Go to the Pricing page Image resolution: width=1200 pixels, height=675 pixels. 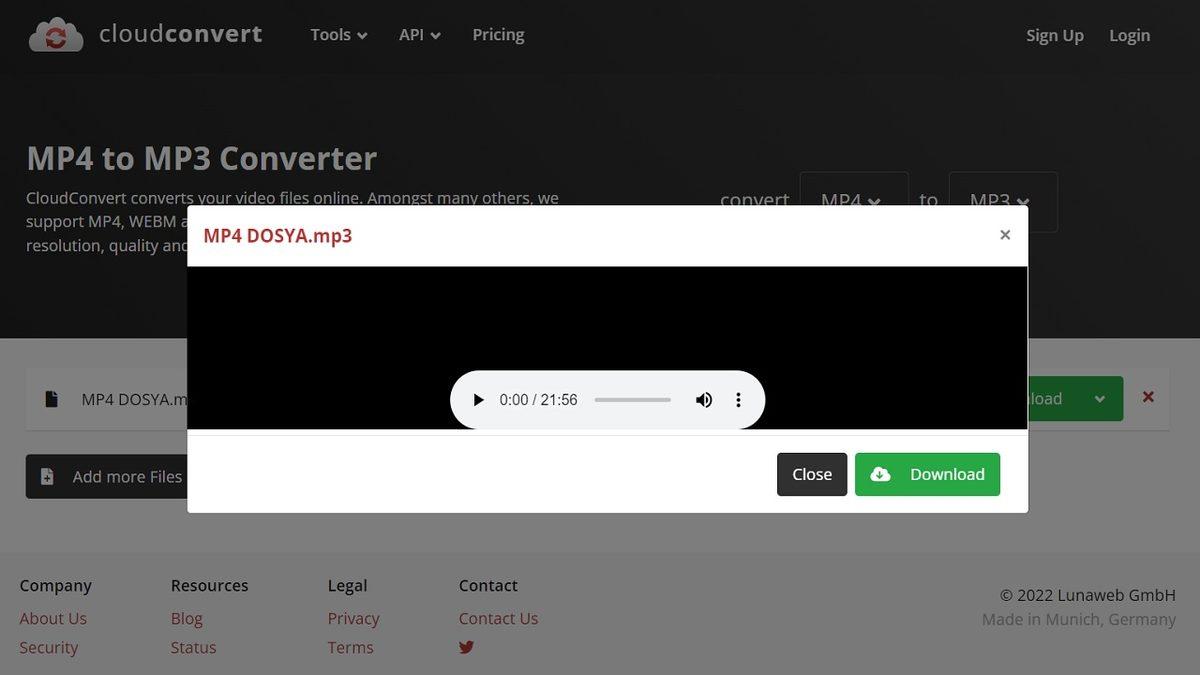pyautogui.click(x=498, y=35)
